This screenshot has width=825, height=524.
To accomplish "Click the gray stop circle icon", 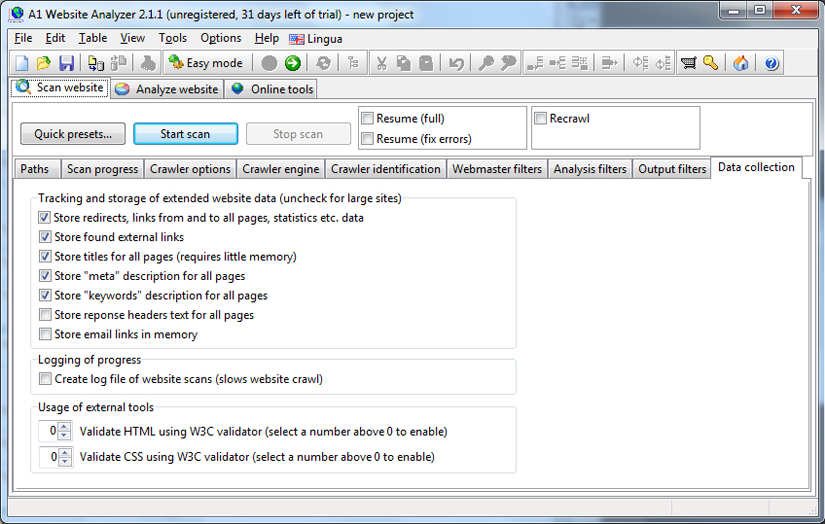I will [269, 63].
